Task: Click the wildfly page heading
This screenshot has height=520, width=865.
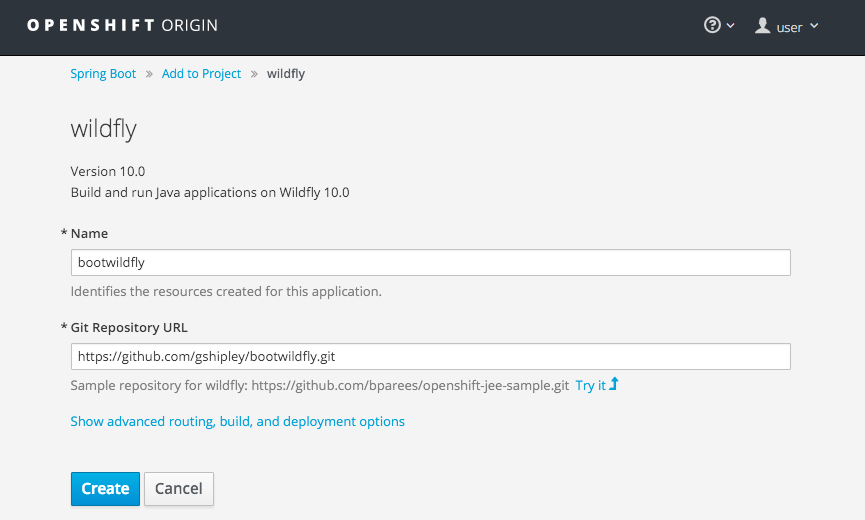Action: 103,129
